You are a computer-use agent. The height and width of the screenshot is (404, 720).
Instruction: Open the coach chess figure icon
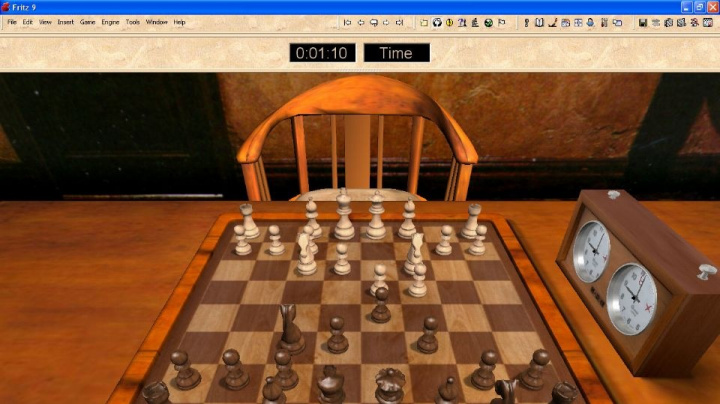click(475, 22)
